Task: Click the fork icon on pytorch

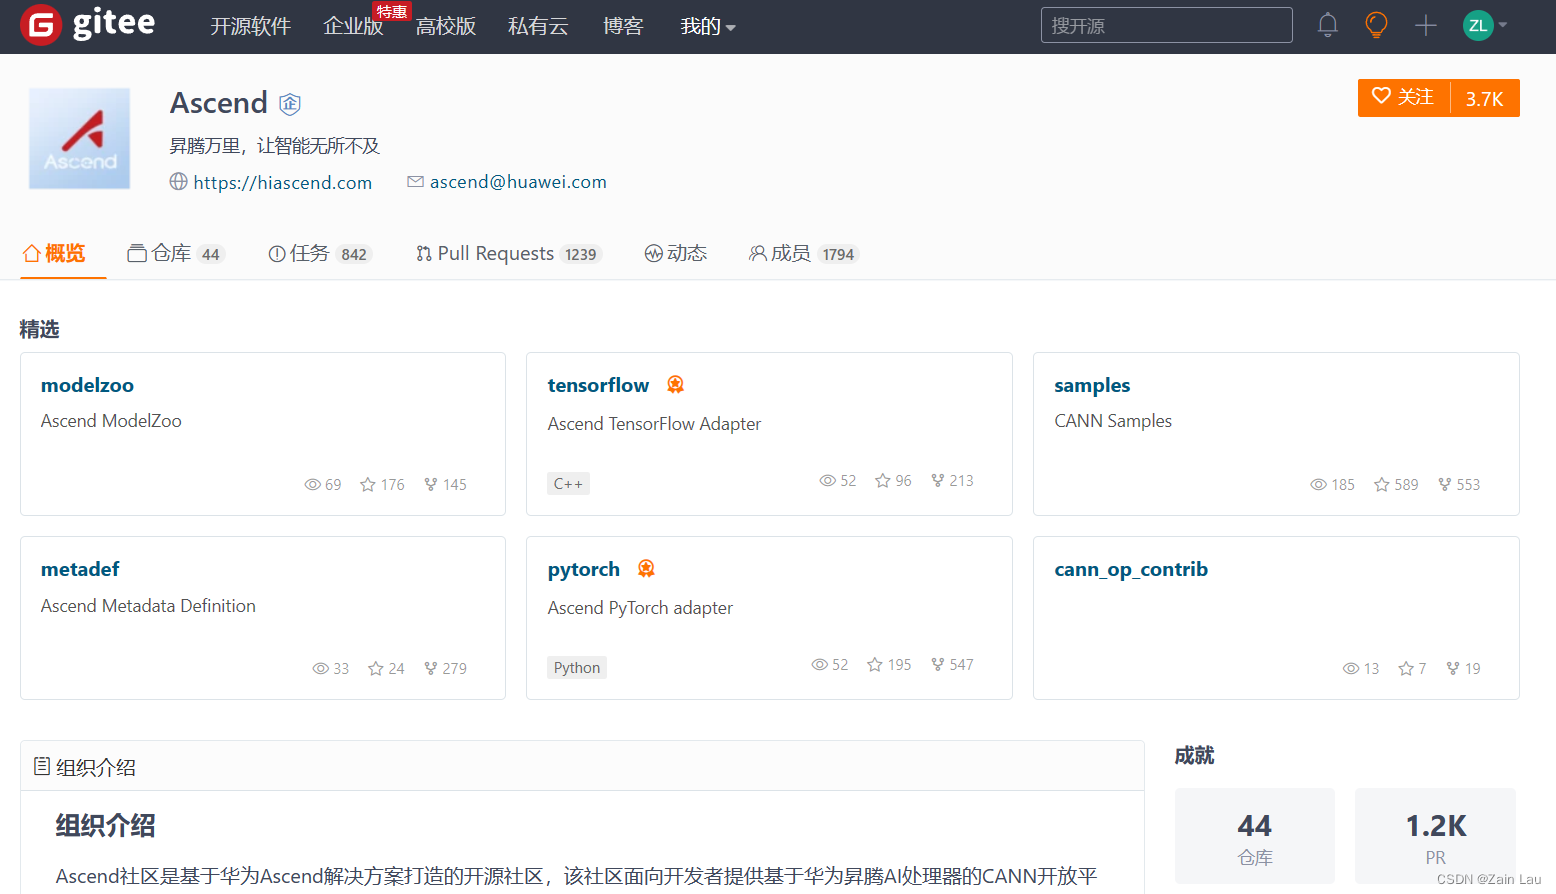Action: pos(938,665)
